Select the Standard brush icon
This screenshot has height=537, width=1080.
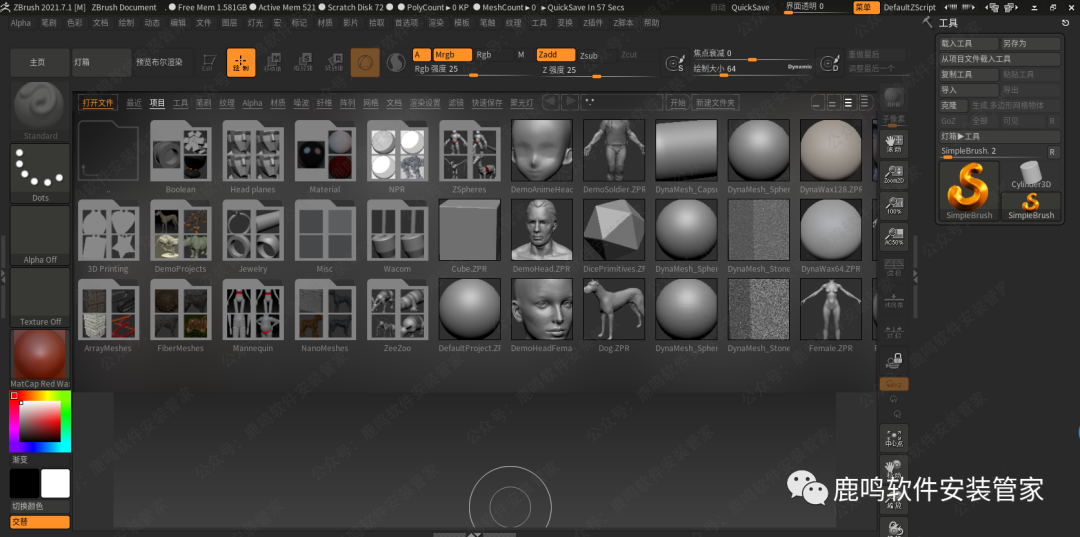(41, 106)
